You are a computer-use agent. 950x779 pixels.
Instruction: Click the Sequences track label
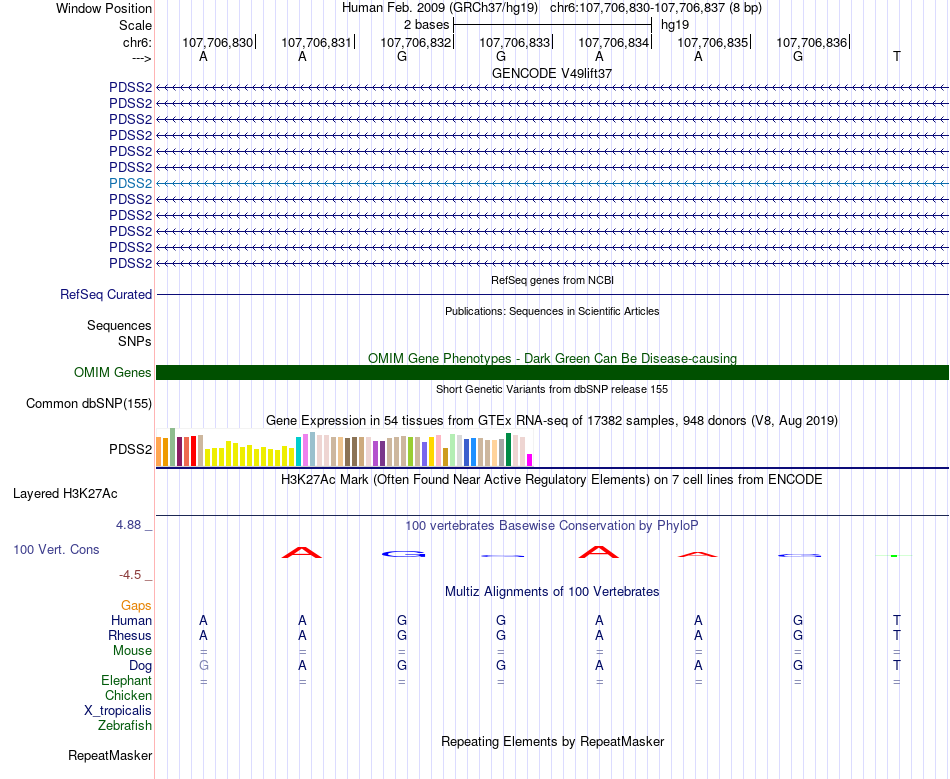(x=119, y=325)
